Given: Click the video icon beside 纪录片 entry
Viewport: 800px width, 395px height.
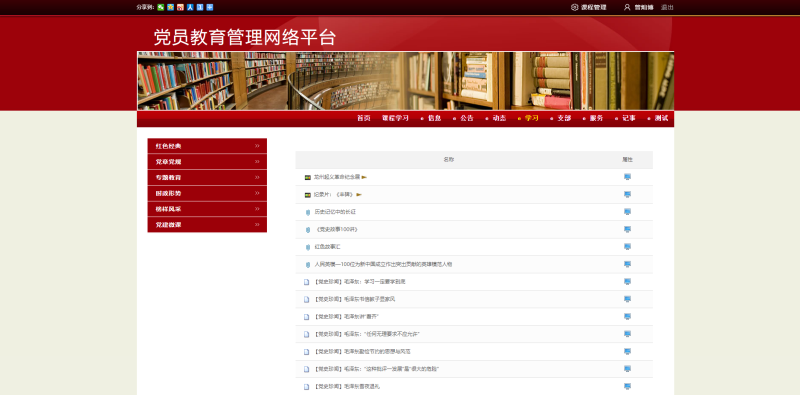Looking at the screenshot, I should [x=308, y=195].
